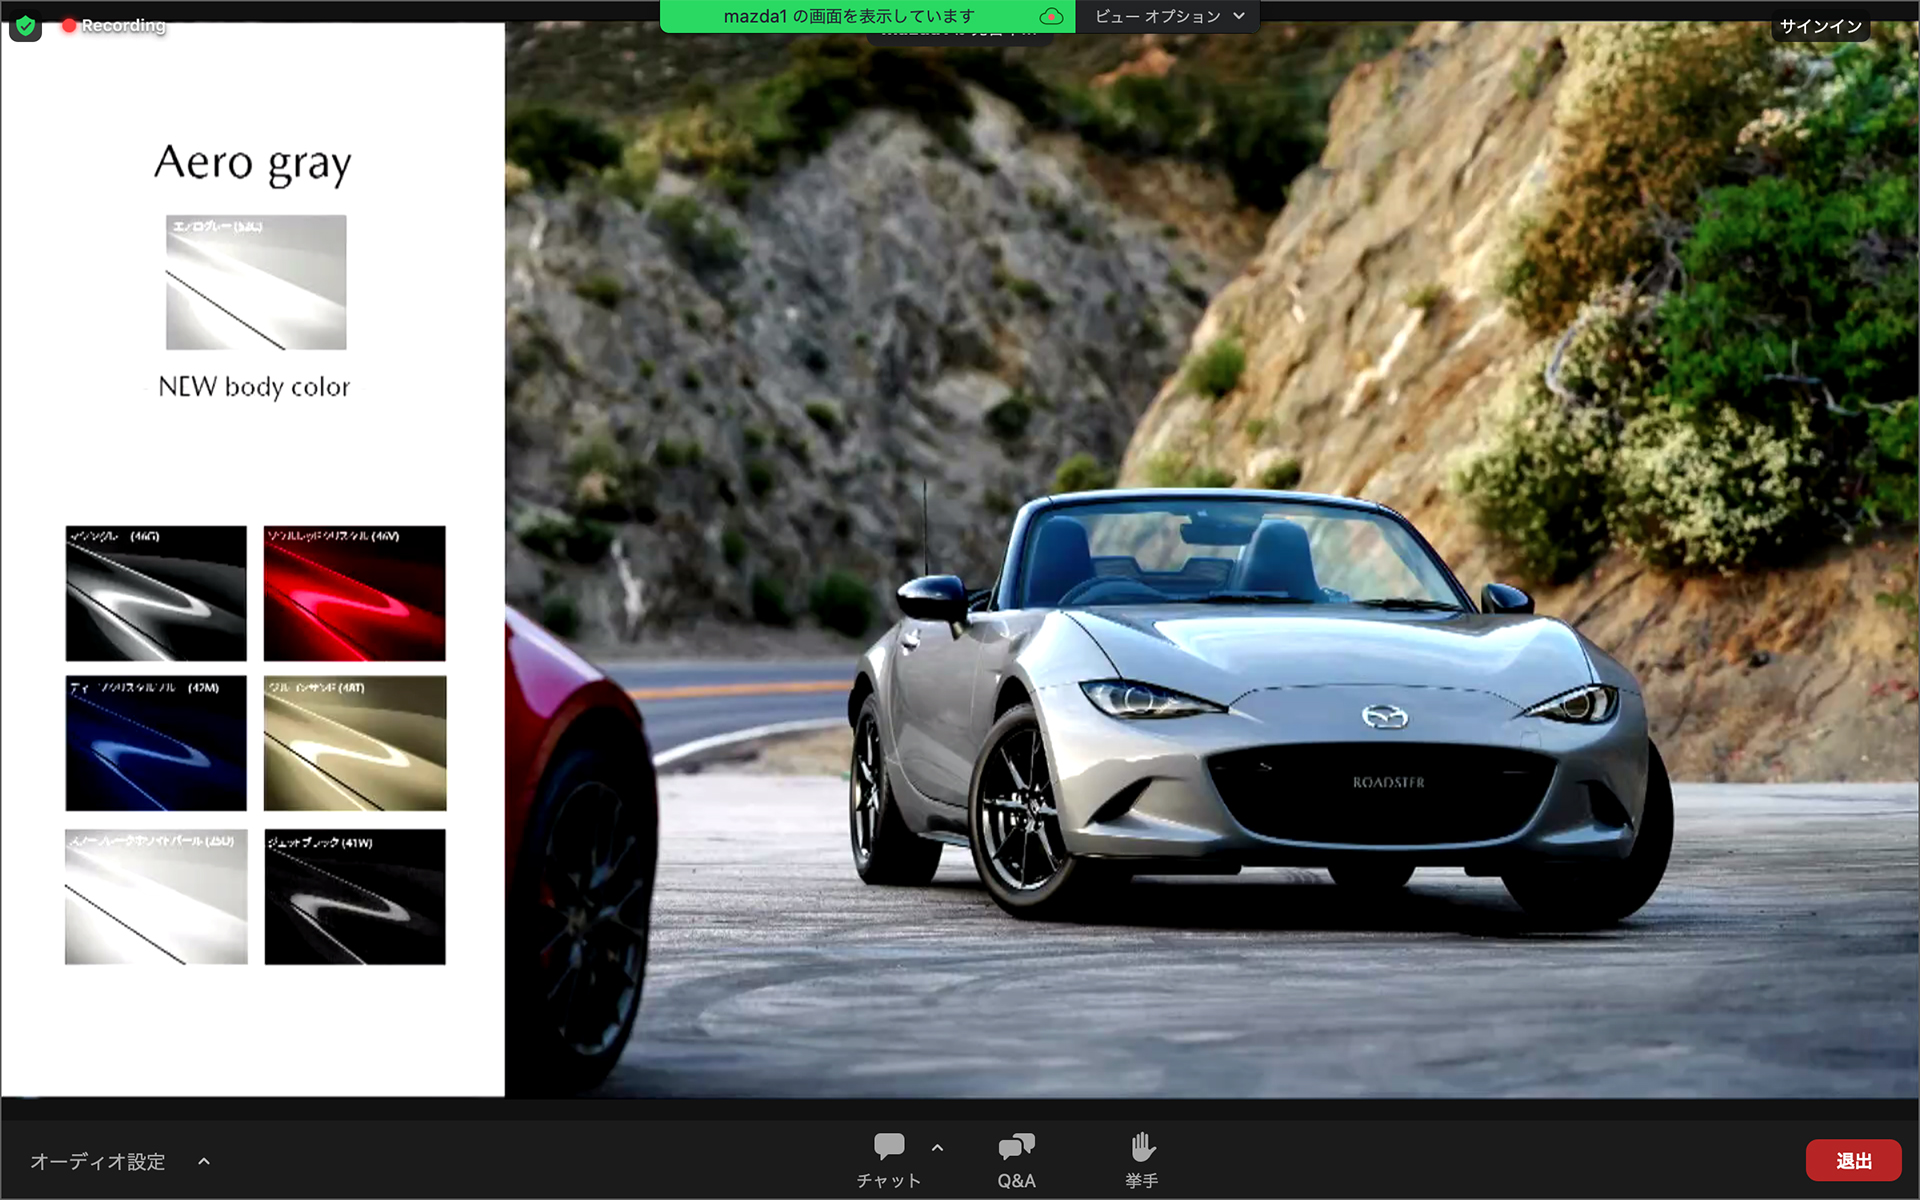Click the green encryption shield icon
The width and height of the screenshot is (1920, 1200).
click(26, 26)
